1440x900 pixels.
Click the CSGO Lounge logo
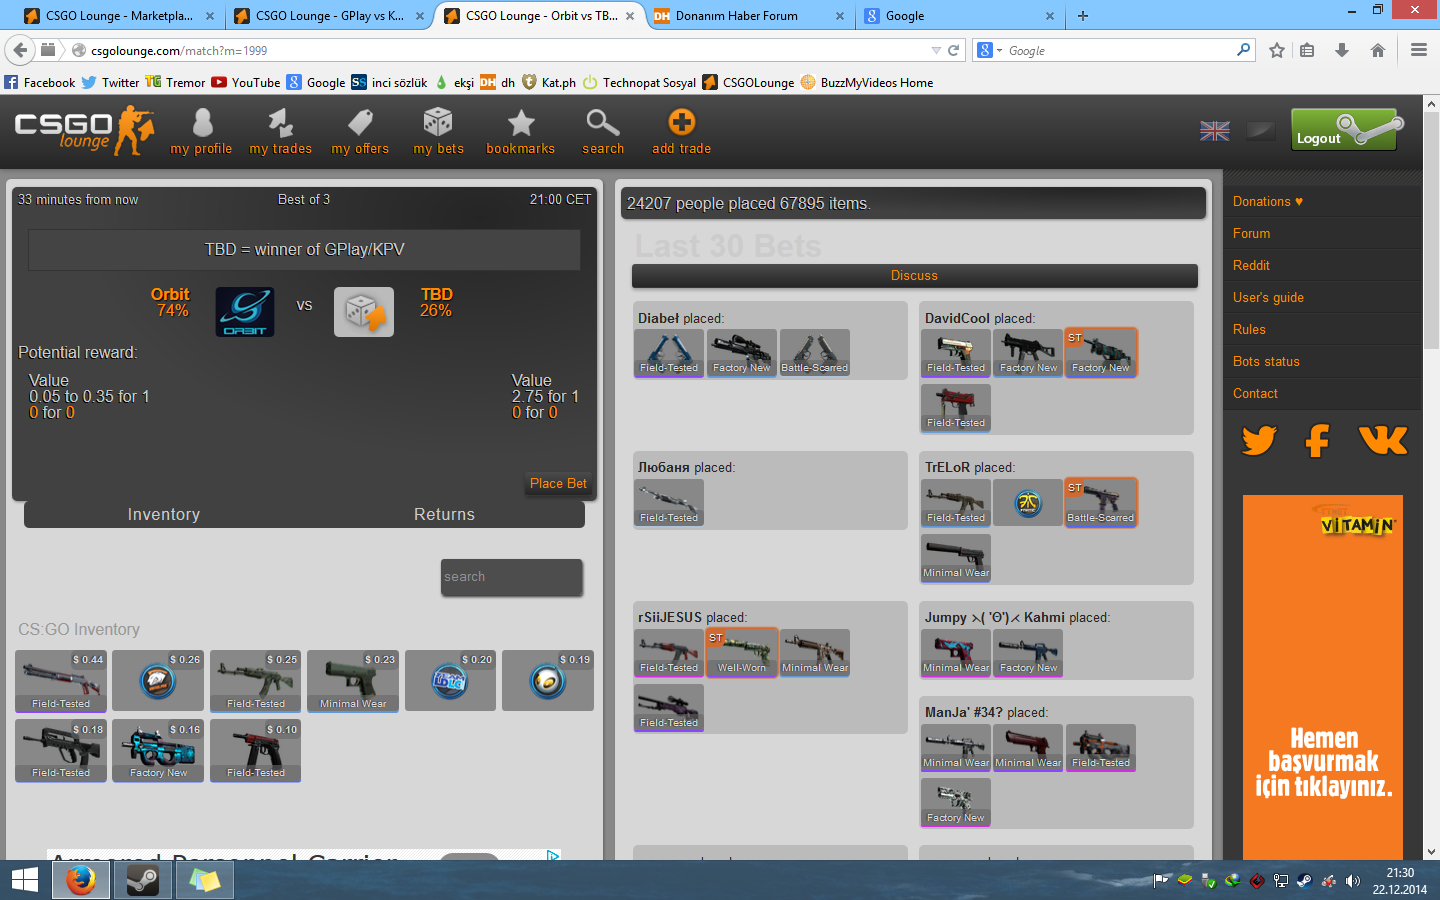(x=84, y=131)
